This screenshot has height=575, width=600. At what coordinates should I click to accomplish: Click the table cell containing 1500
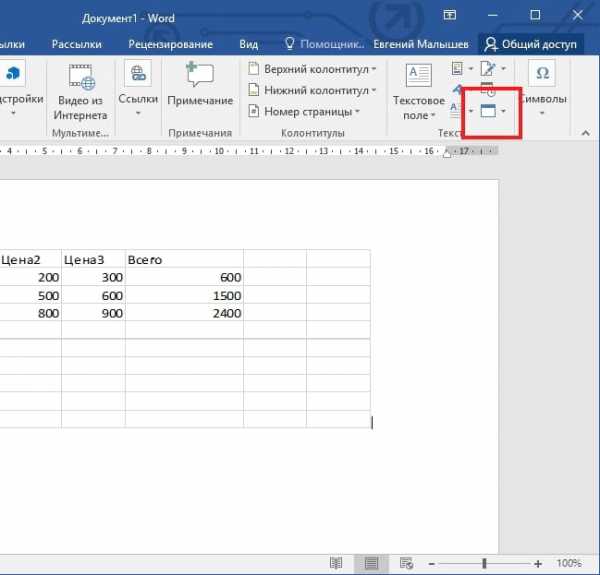[184, 296]
